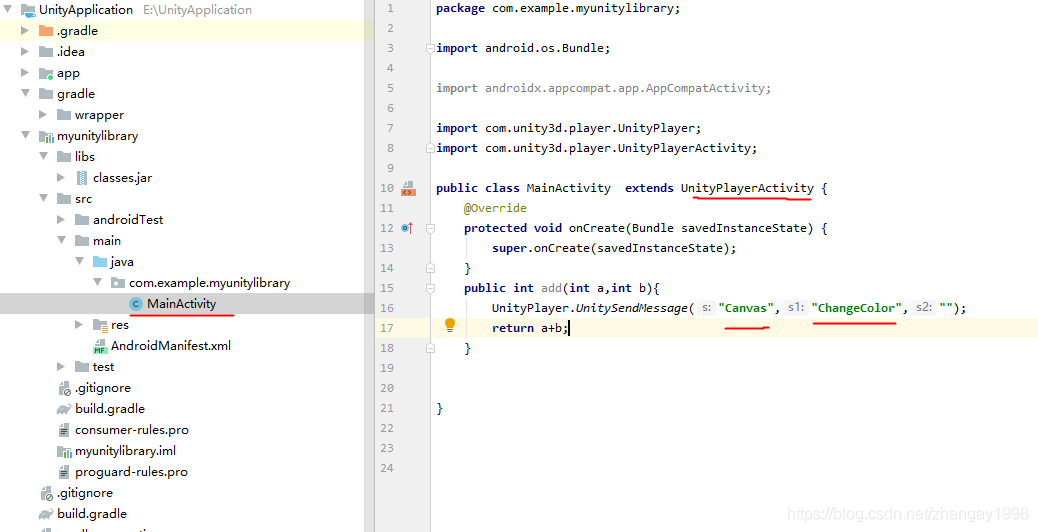The image size is (1038, 532).
Task: Select myunitylibrary build.gradle file
Action: coord(110,409)
